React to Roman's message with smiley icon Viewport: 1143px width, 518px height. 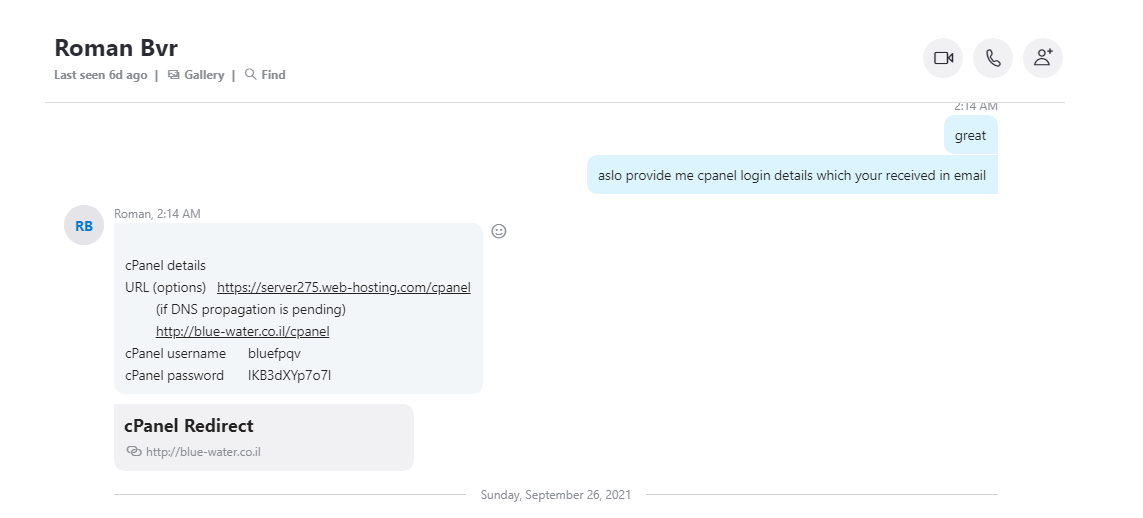coord(499,231)
